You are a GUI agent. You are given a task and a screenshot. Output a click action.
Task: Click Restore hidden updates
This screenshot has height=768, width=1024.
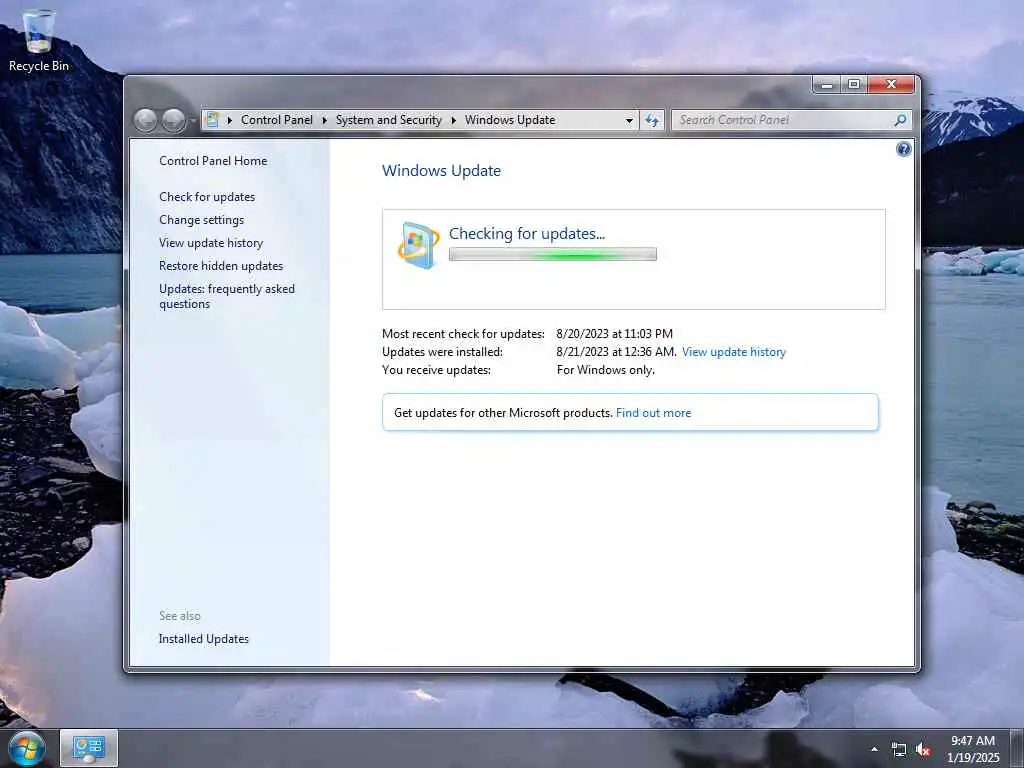click(x=221, y=266)
